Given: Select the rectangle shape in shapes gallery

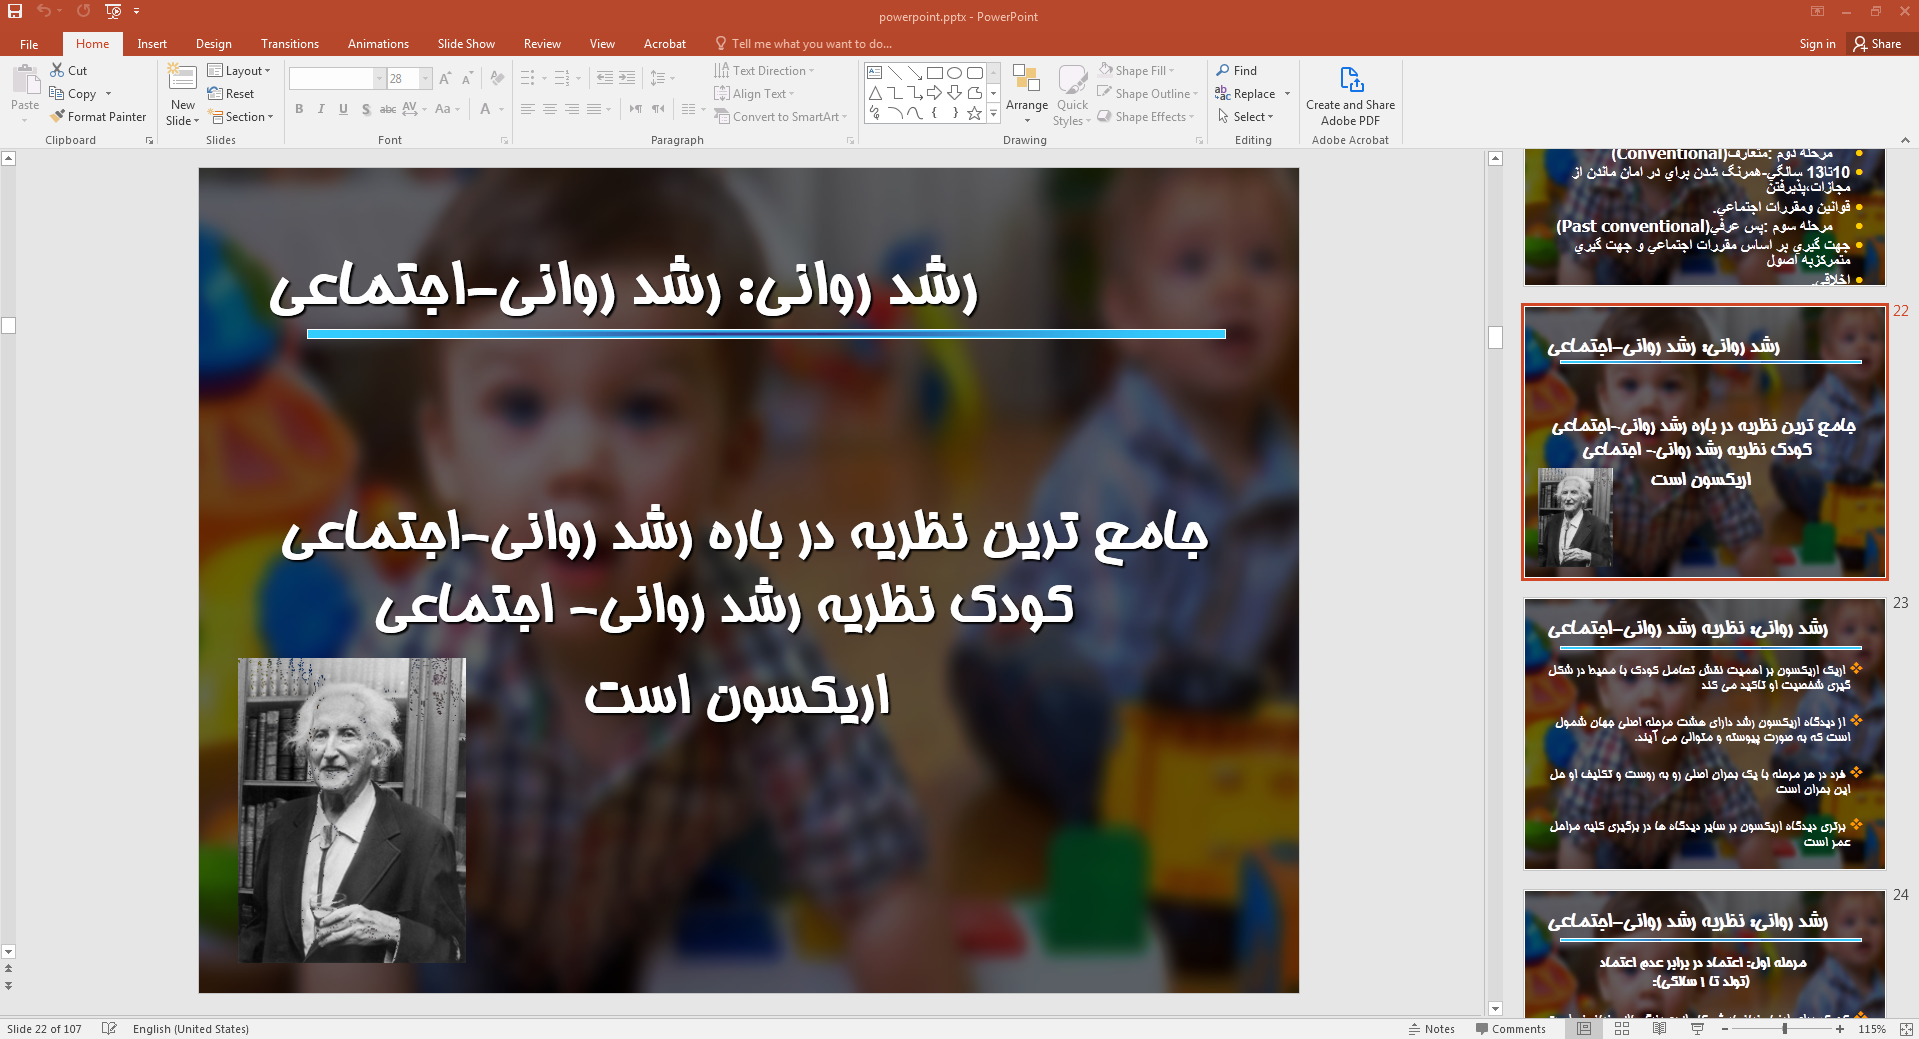Looking at the screenshot, I should [934, 73].
